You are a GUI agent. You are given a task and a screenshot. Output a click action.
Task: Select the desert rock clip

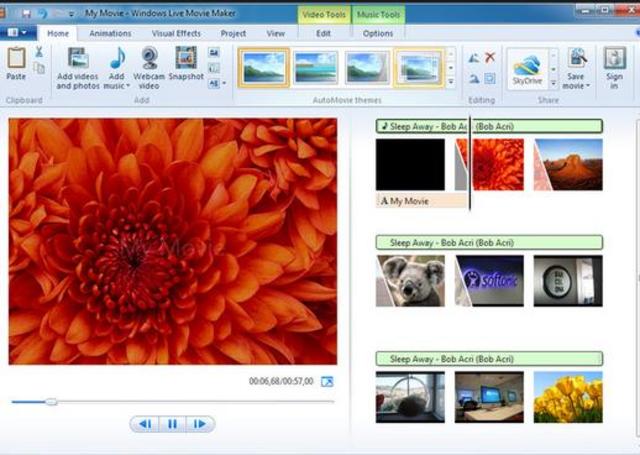click(x=568, y=164)
